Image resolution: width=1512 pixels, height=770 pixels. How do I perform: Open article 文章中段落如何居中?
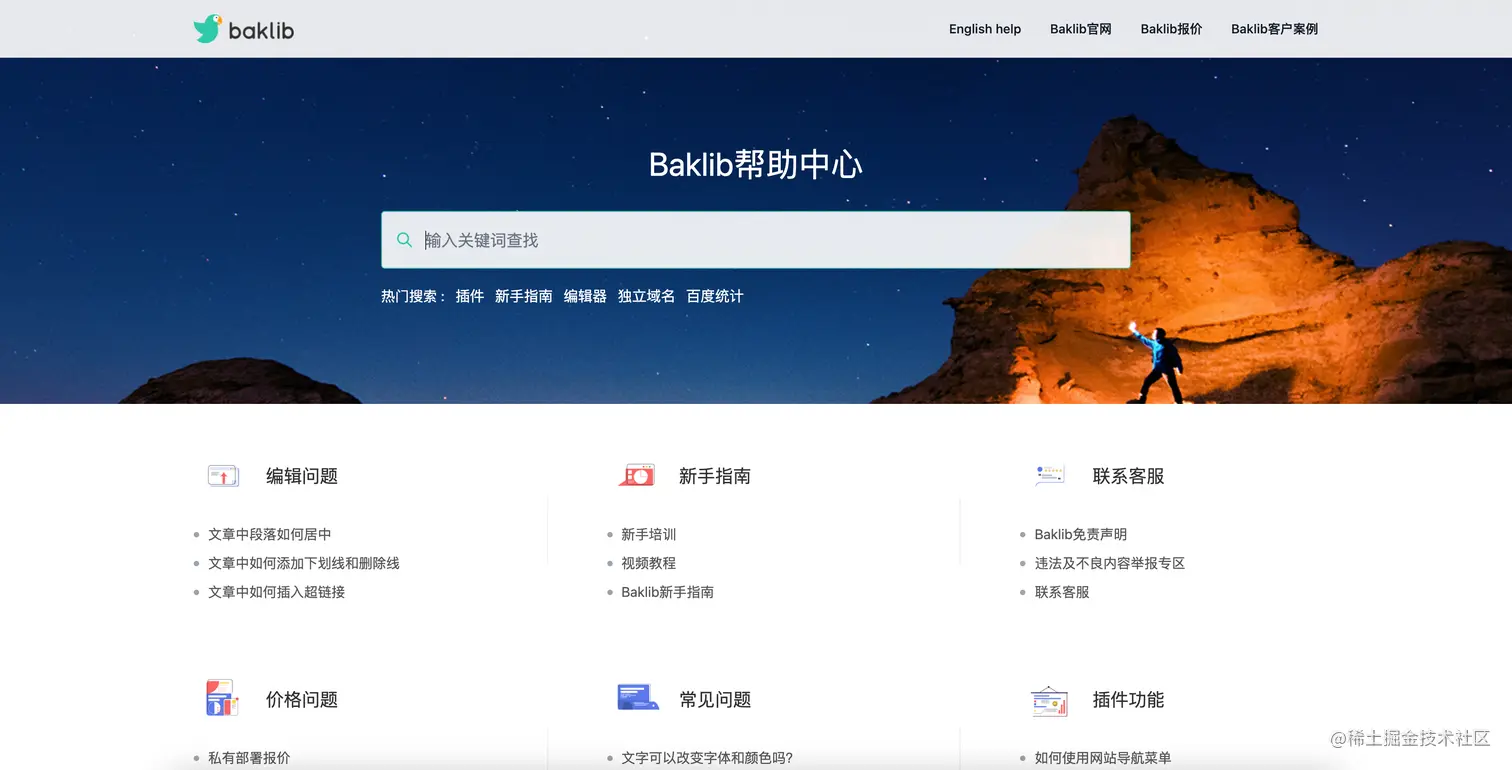point(270,534)
